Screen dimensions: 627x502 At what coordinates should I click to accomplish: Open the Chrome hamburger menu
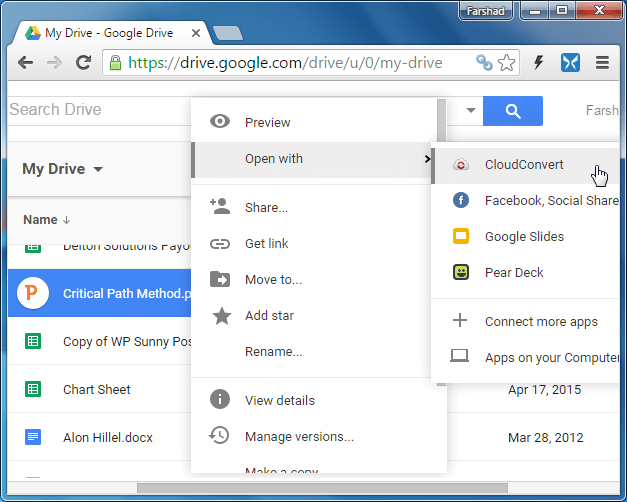602,63
